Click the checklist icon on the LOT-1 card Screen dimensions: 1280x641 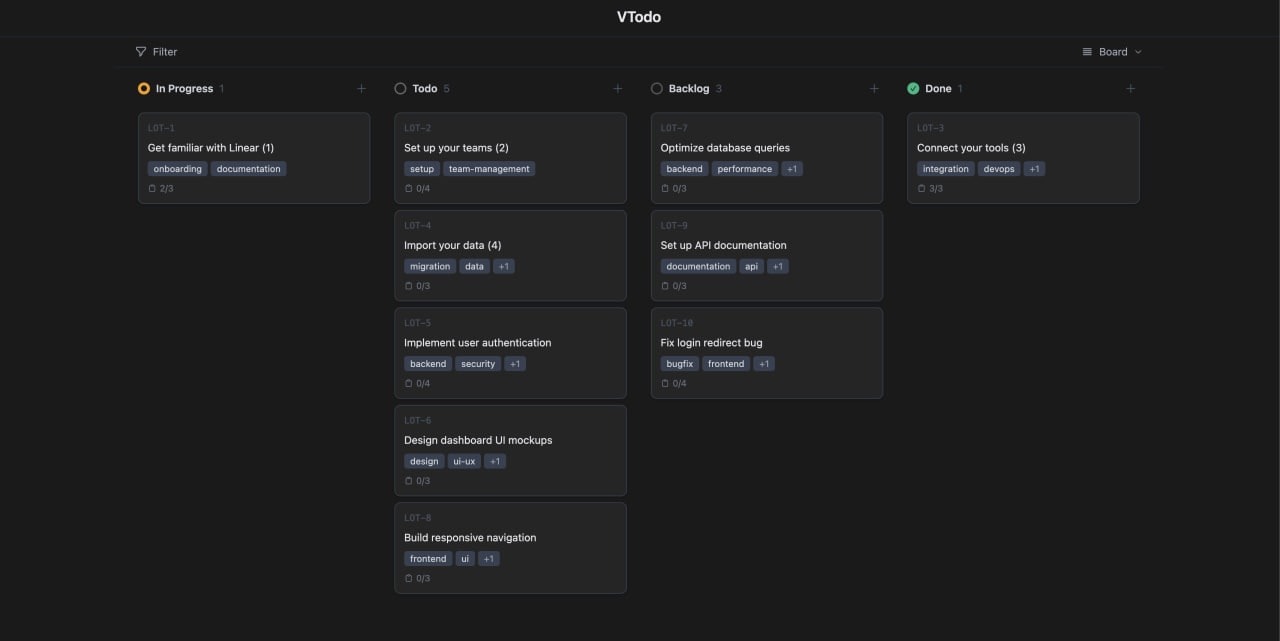(x=151, y=188)
